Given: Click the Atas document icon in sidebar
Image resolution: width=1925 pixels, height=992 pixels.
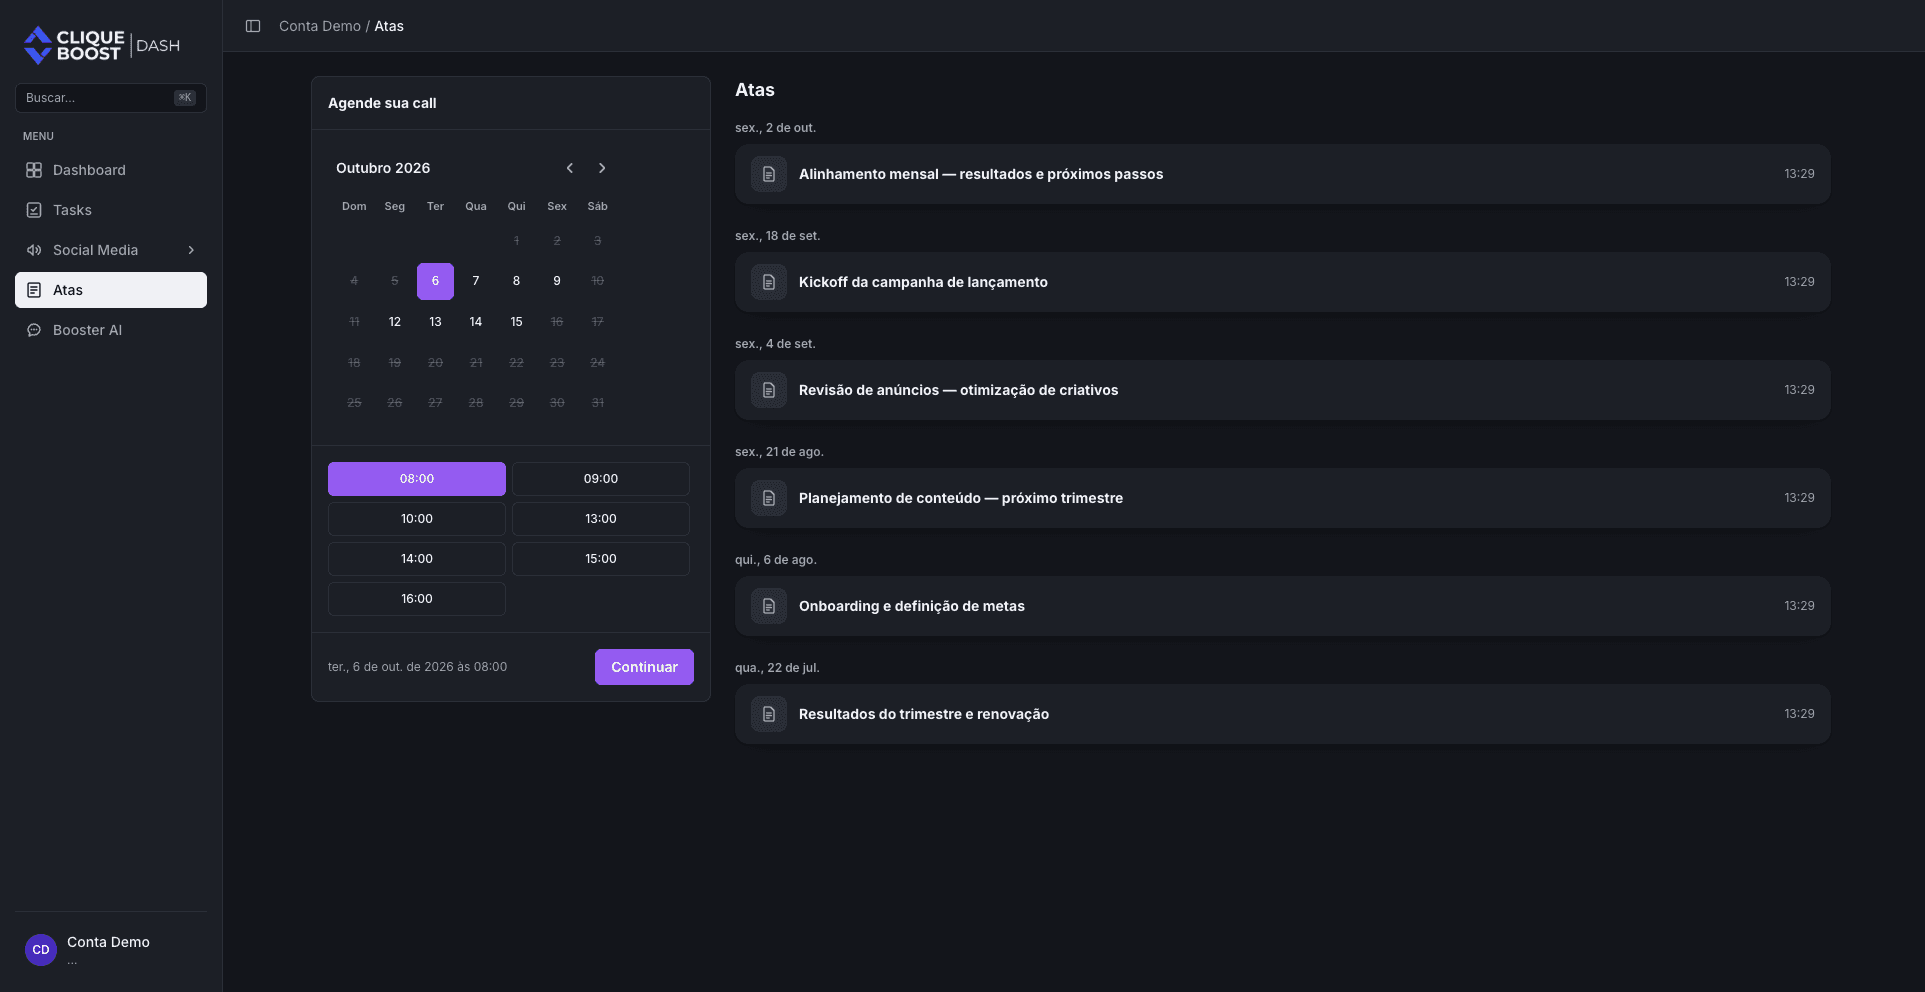Looking at the screenshot, I should coord(34,290).
